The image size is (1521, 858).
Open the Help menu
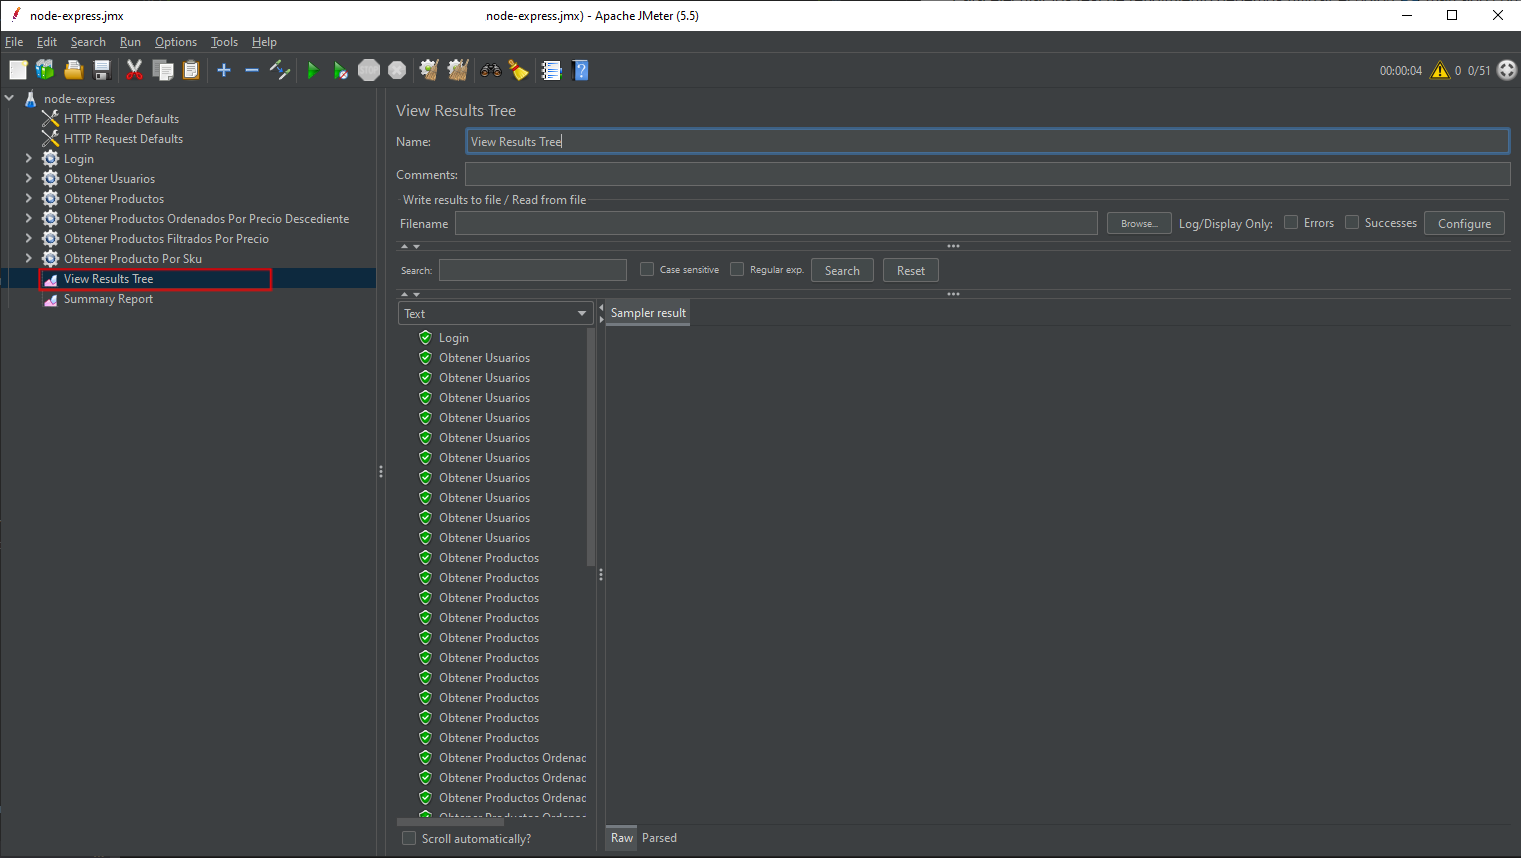tap(264, 42)
